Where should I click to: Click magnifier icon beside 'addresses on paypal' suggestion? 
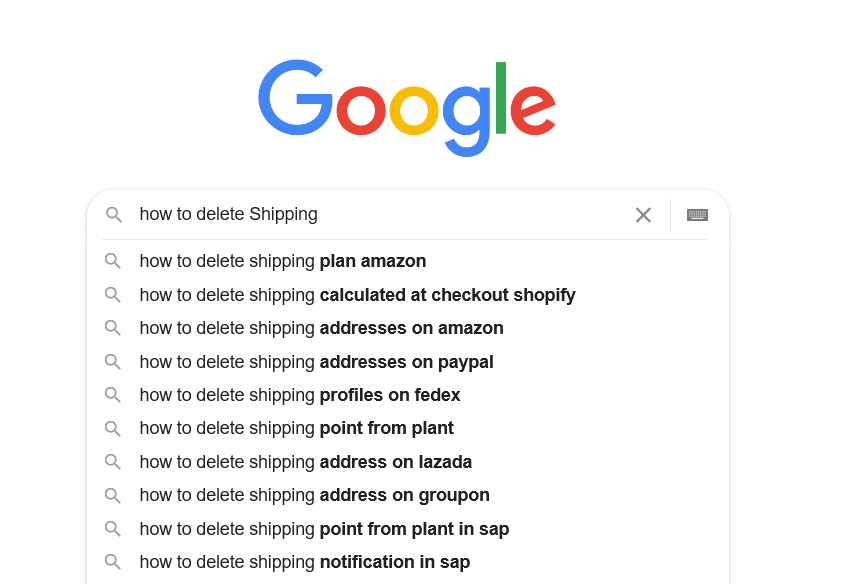pyautogui.click(x=113, y=362)
